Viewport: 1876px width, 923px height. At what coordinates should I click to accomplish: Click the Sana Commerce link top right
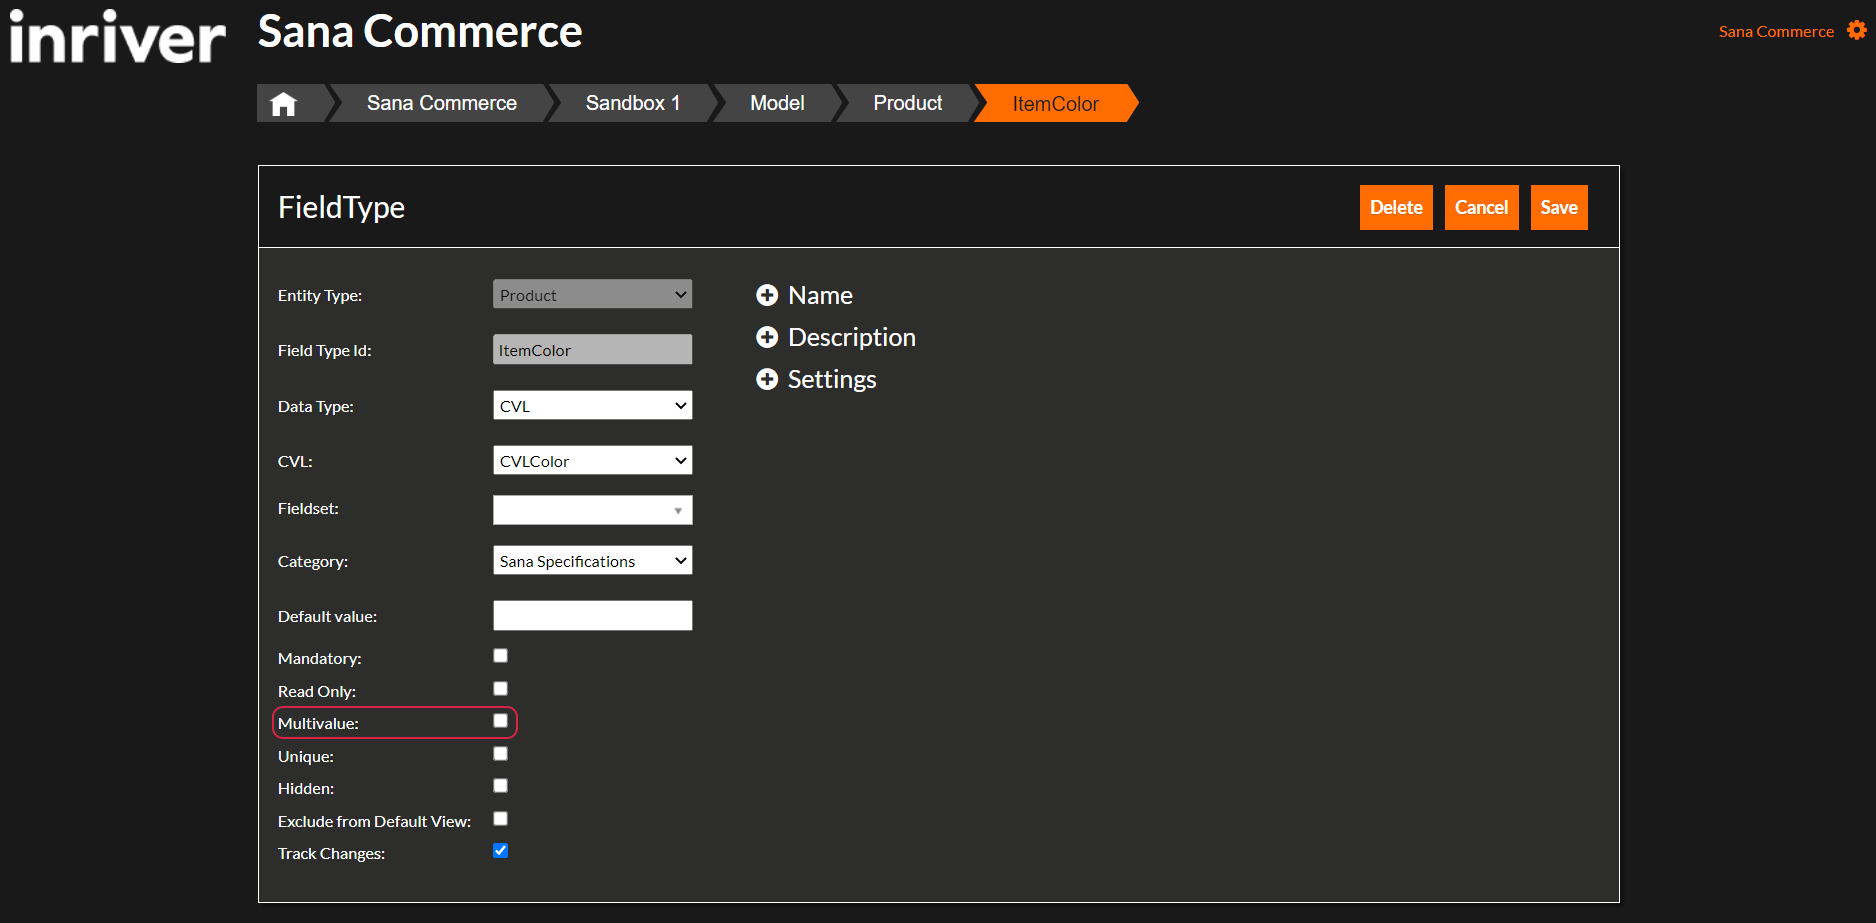[x=1776, y=32]
